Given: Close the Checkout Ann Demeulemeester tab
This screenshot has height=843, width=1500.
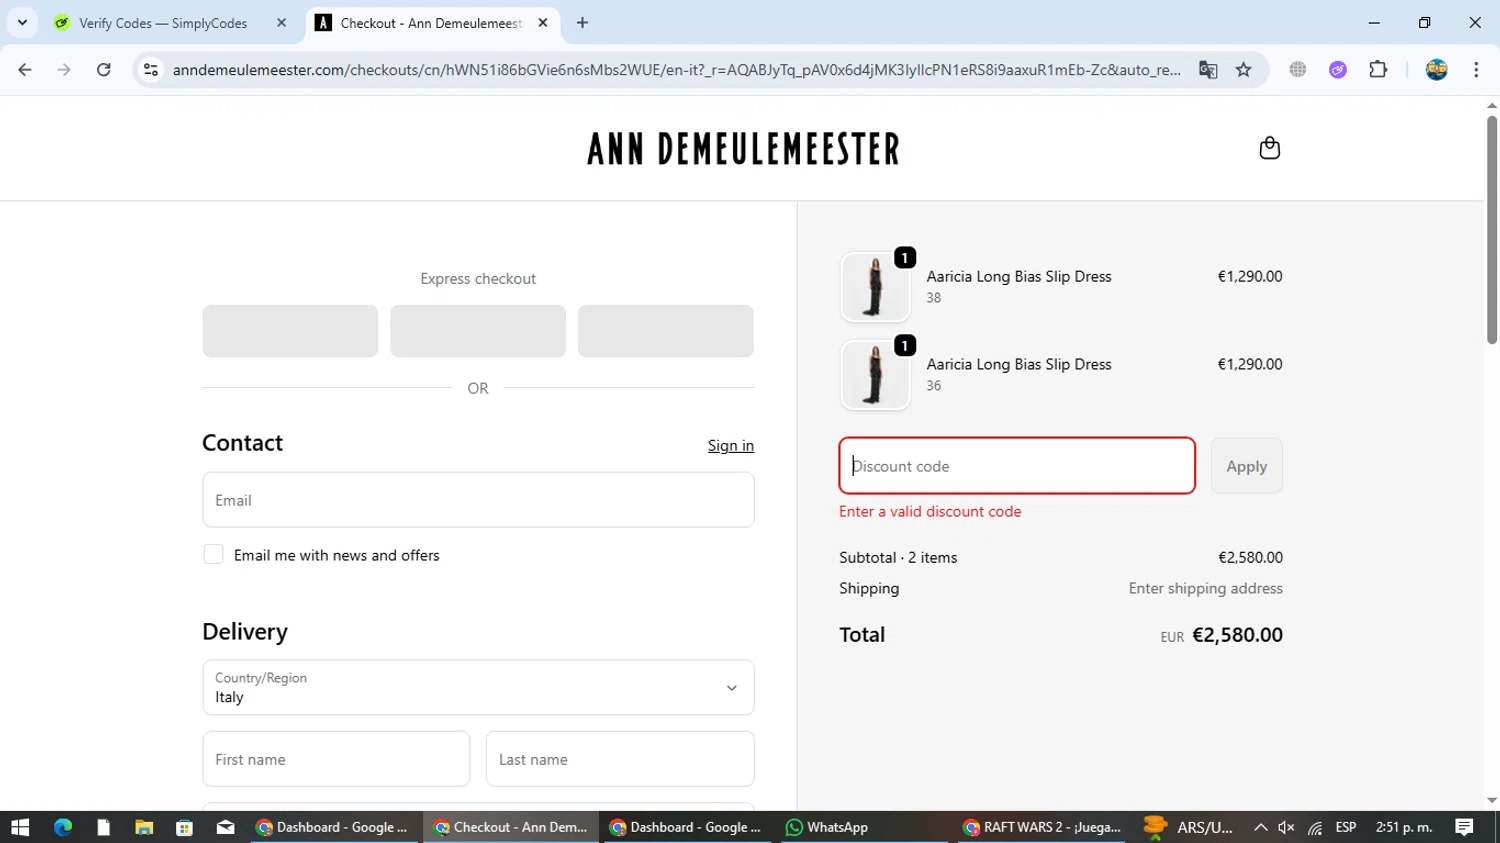Looking at the screenshot, I should pyautogui.click(x=543, y=23).
